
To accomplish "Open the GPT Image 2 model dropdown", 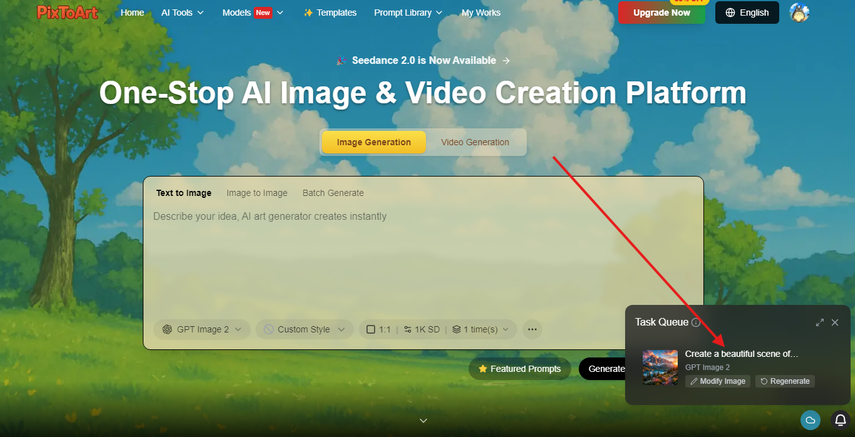I will pos(202,330).
